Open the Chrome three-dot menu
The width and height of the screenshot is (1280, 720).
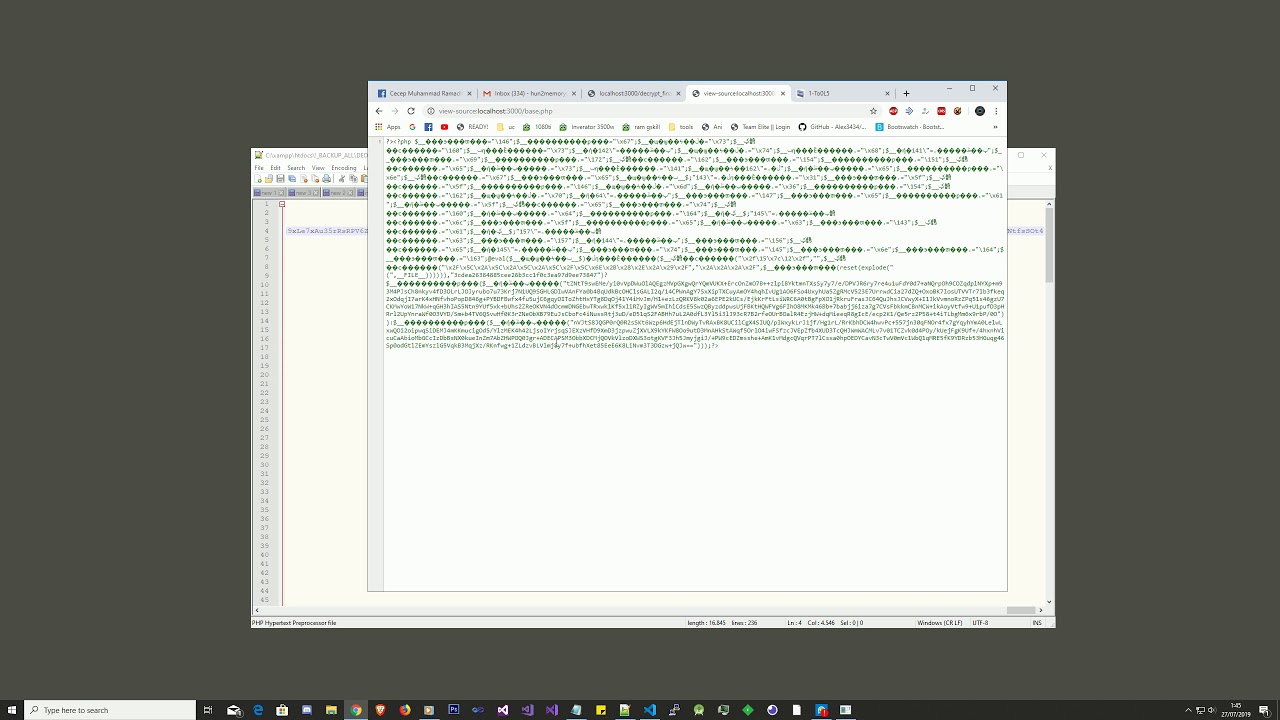click(996, 111)
